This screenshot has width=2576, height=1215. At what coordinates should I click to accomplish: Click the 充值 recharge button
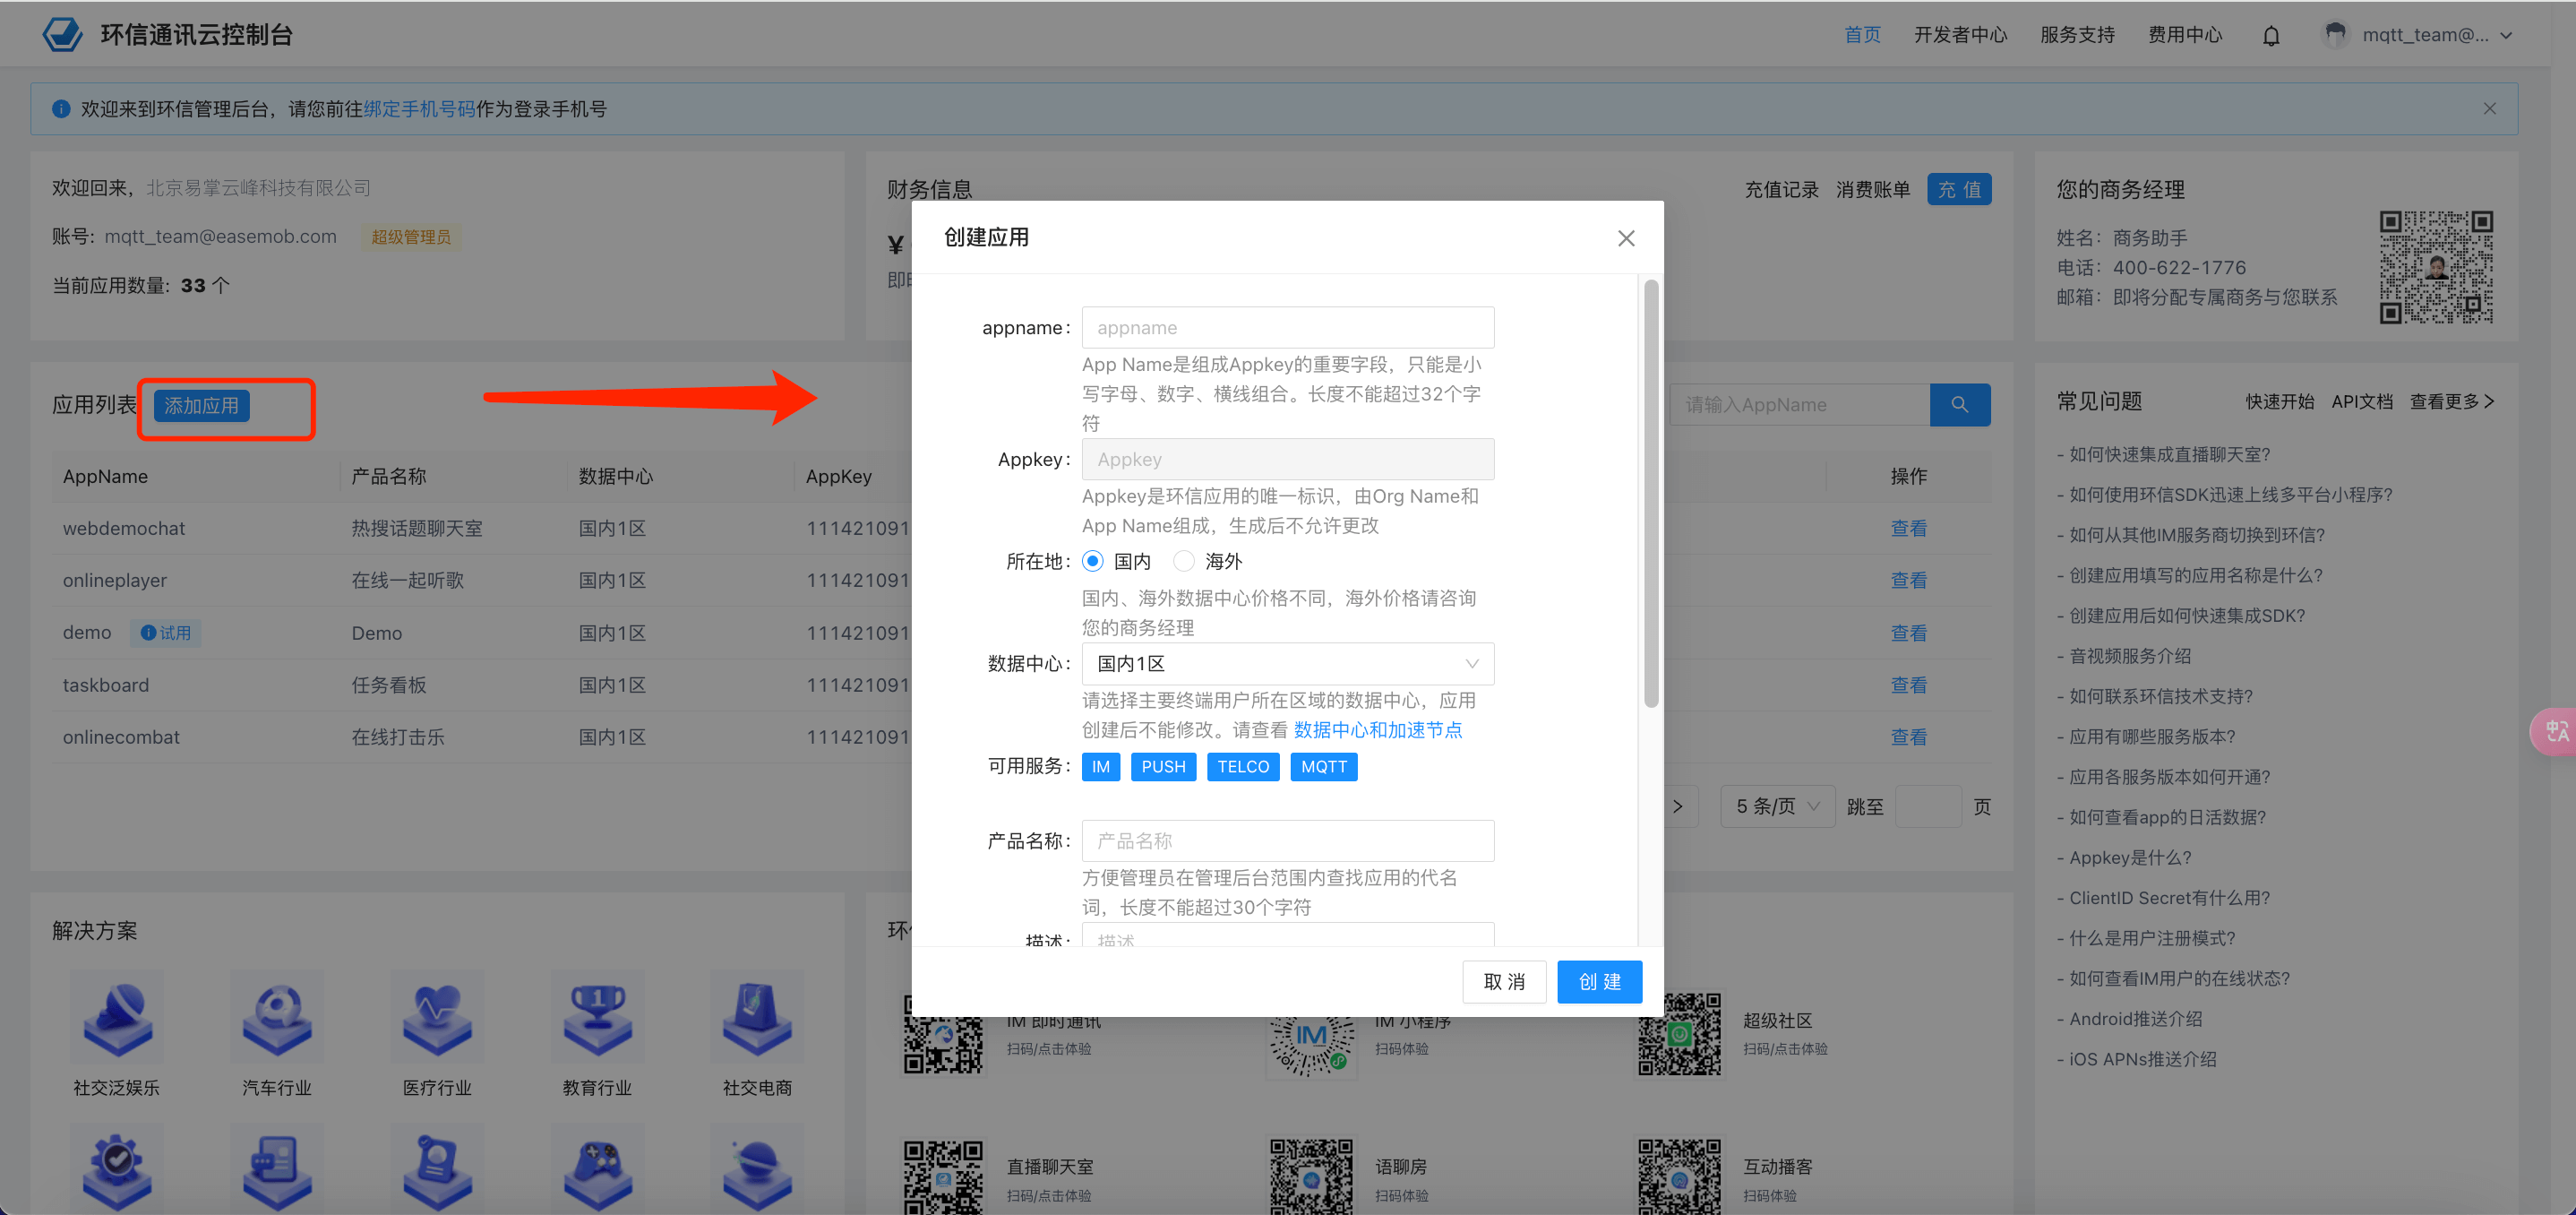tap(1959, 189)
